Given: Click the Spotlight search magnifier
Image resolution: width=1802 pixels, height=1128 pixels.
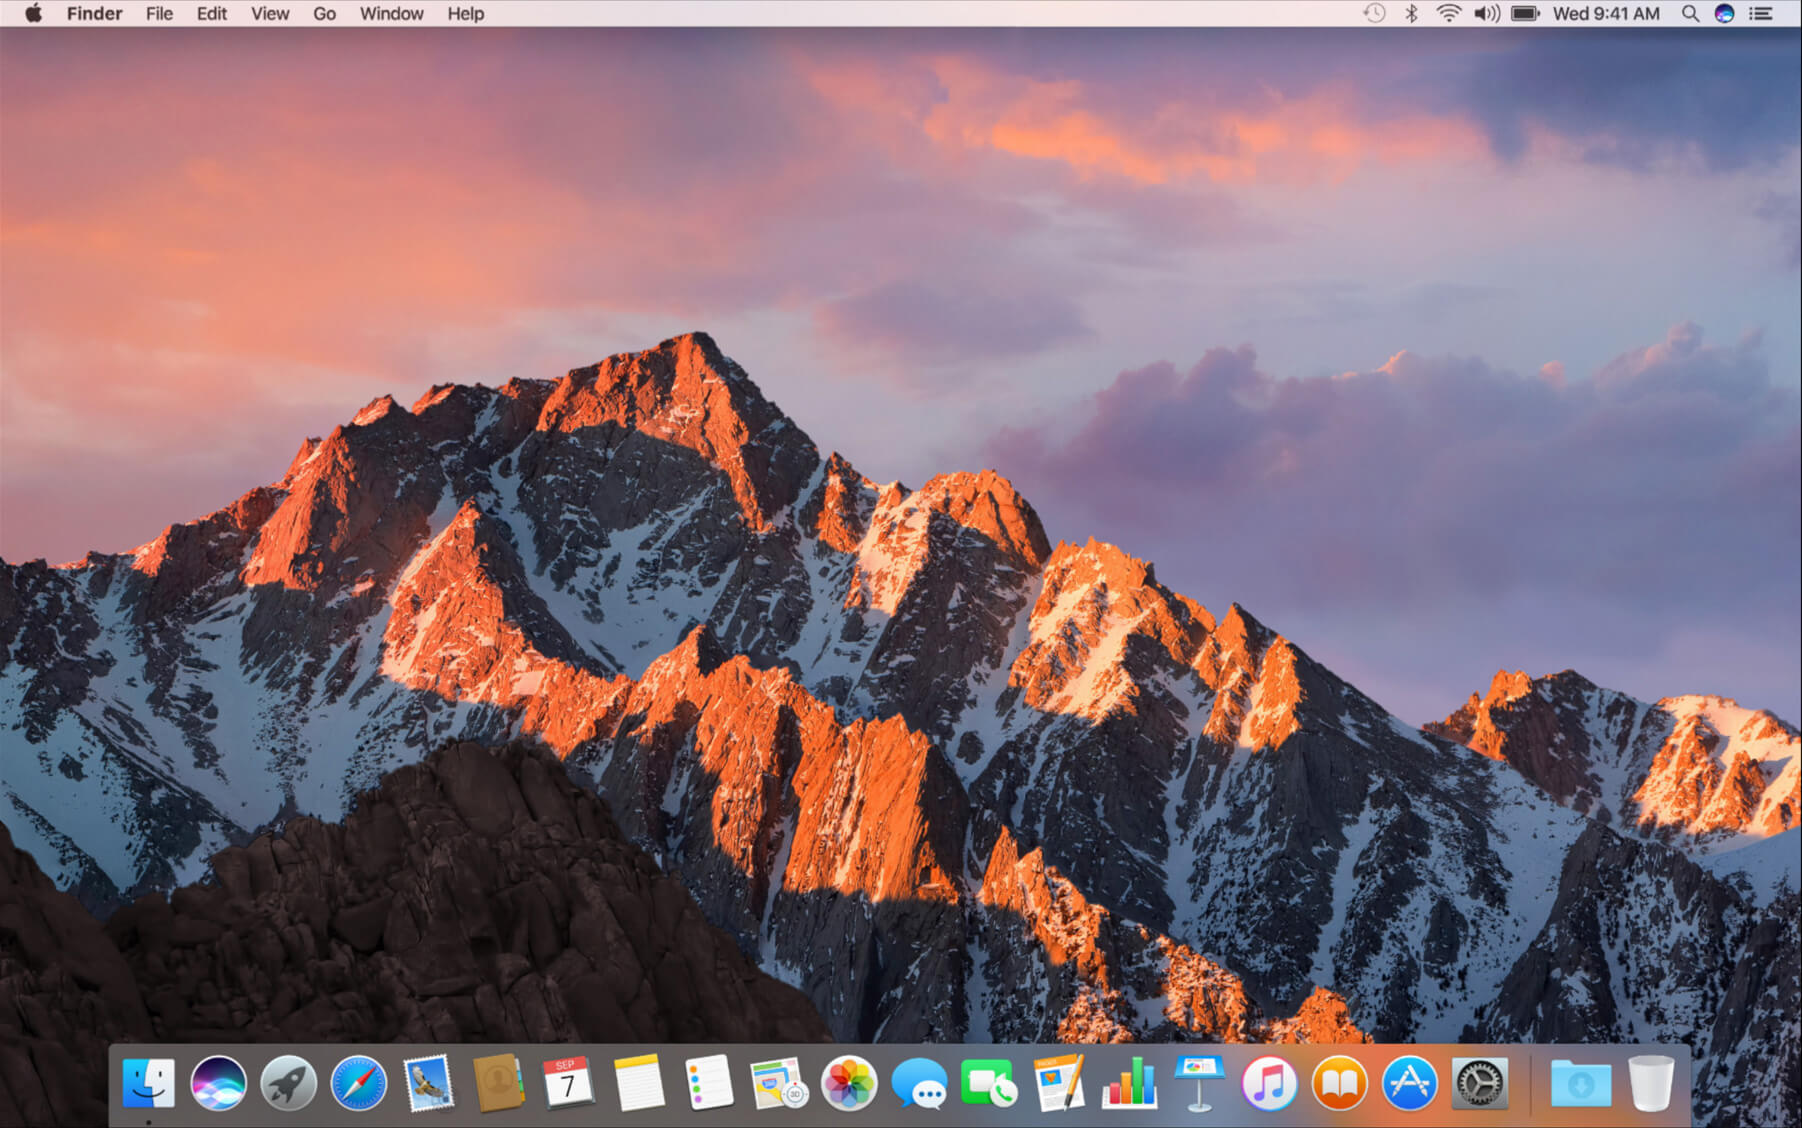Looking at the screenshot, I should (x=1689, y=14).
